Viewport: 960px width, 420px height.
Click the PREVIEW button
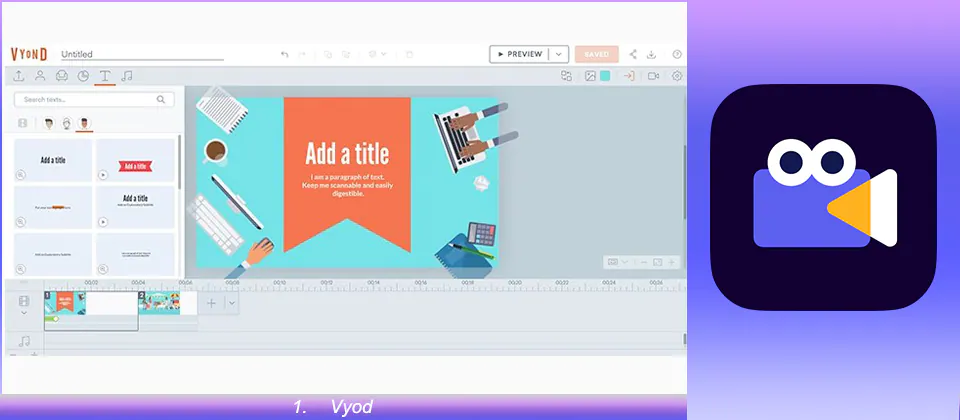519,54
